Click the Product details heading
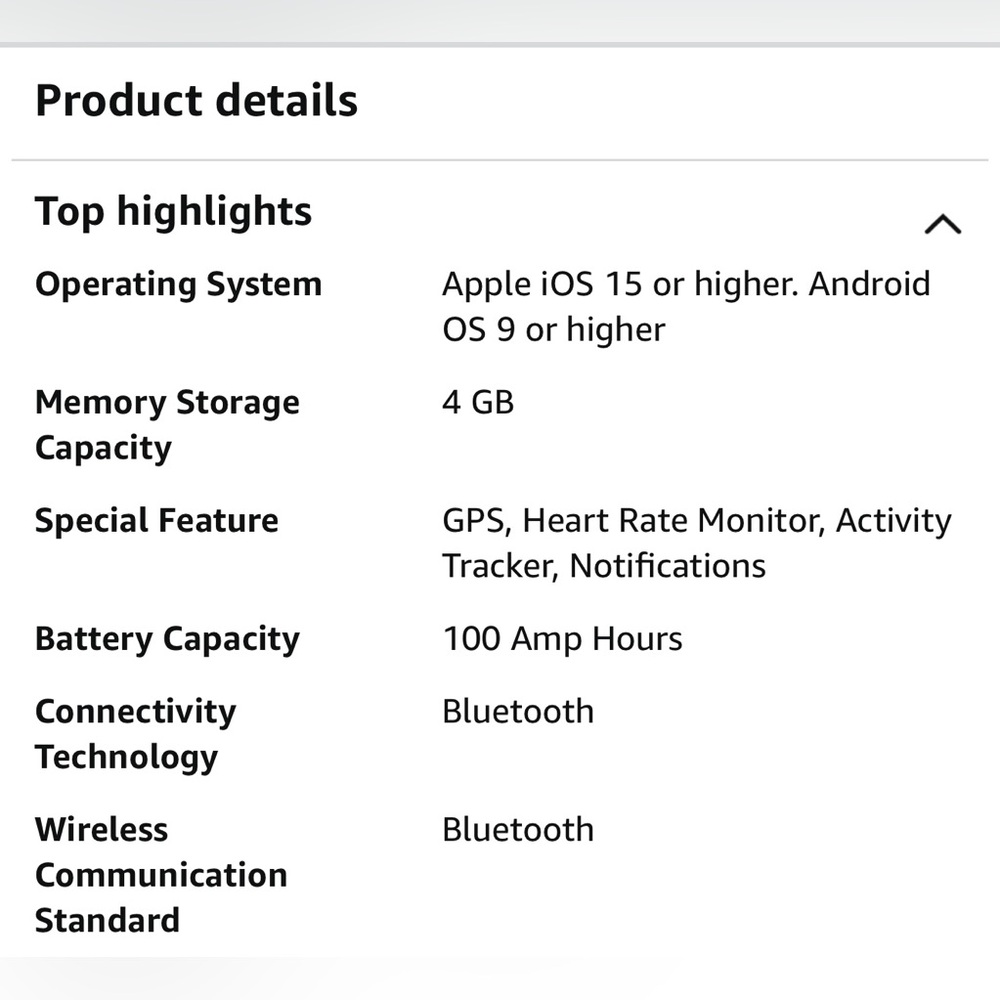 [x=196, y=101]
